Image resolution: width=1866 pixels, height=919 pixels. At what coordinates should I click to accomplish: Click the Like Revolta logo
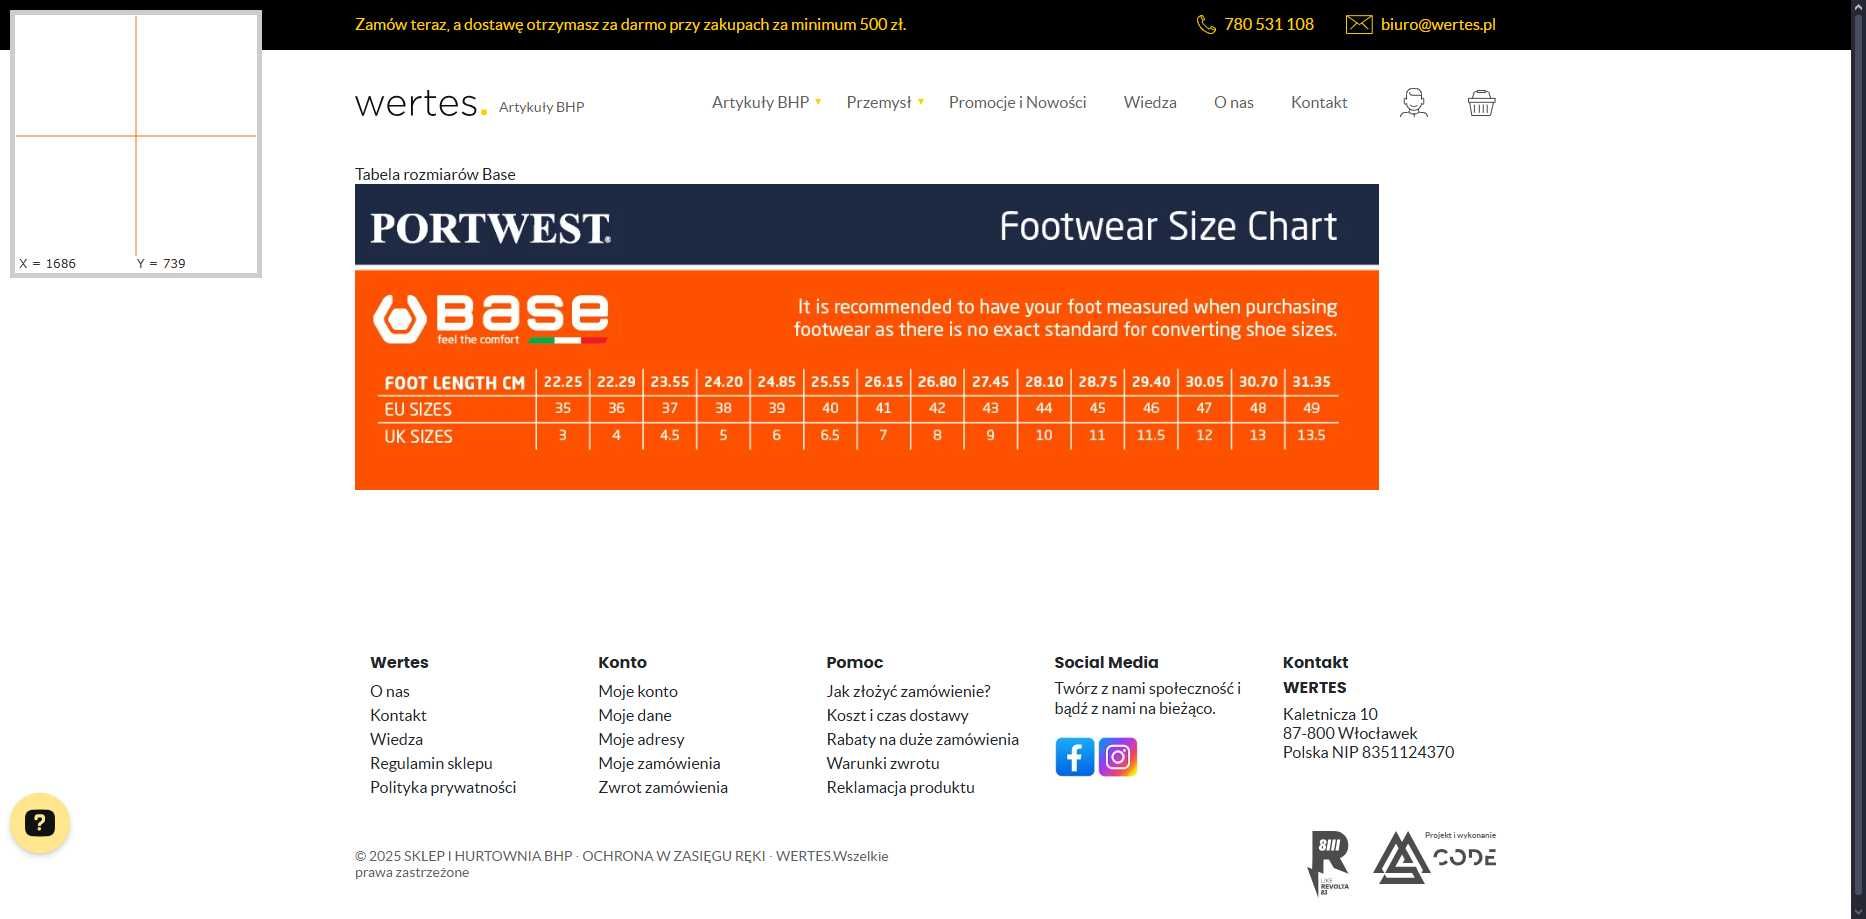1329,862
